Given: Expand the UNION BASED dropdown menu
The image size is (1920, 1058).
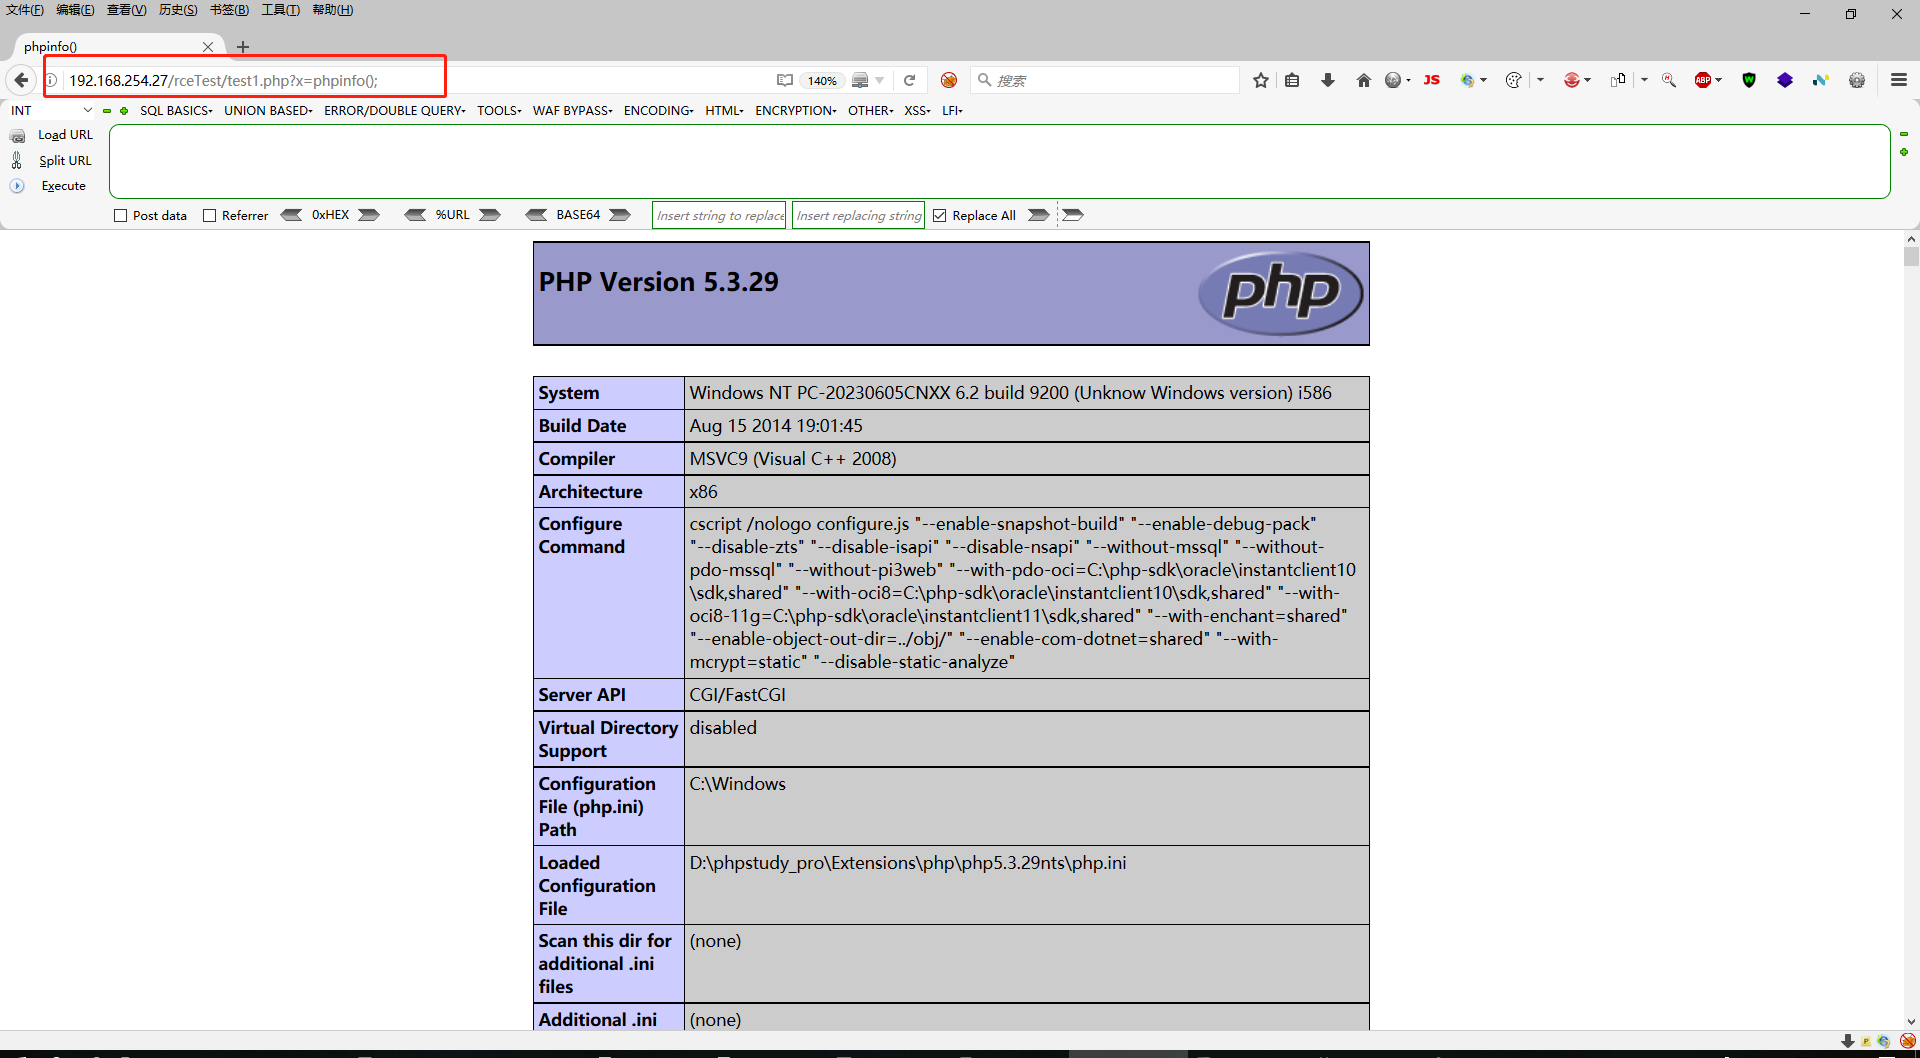Looking at the screenshot, I should [x=268, y=110].
